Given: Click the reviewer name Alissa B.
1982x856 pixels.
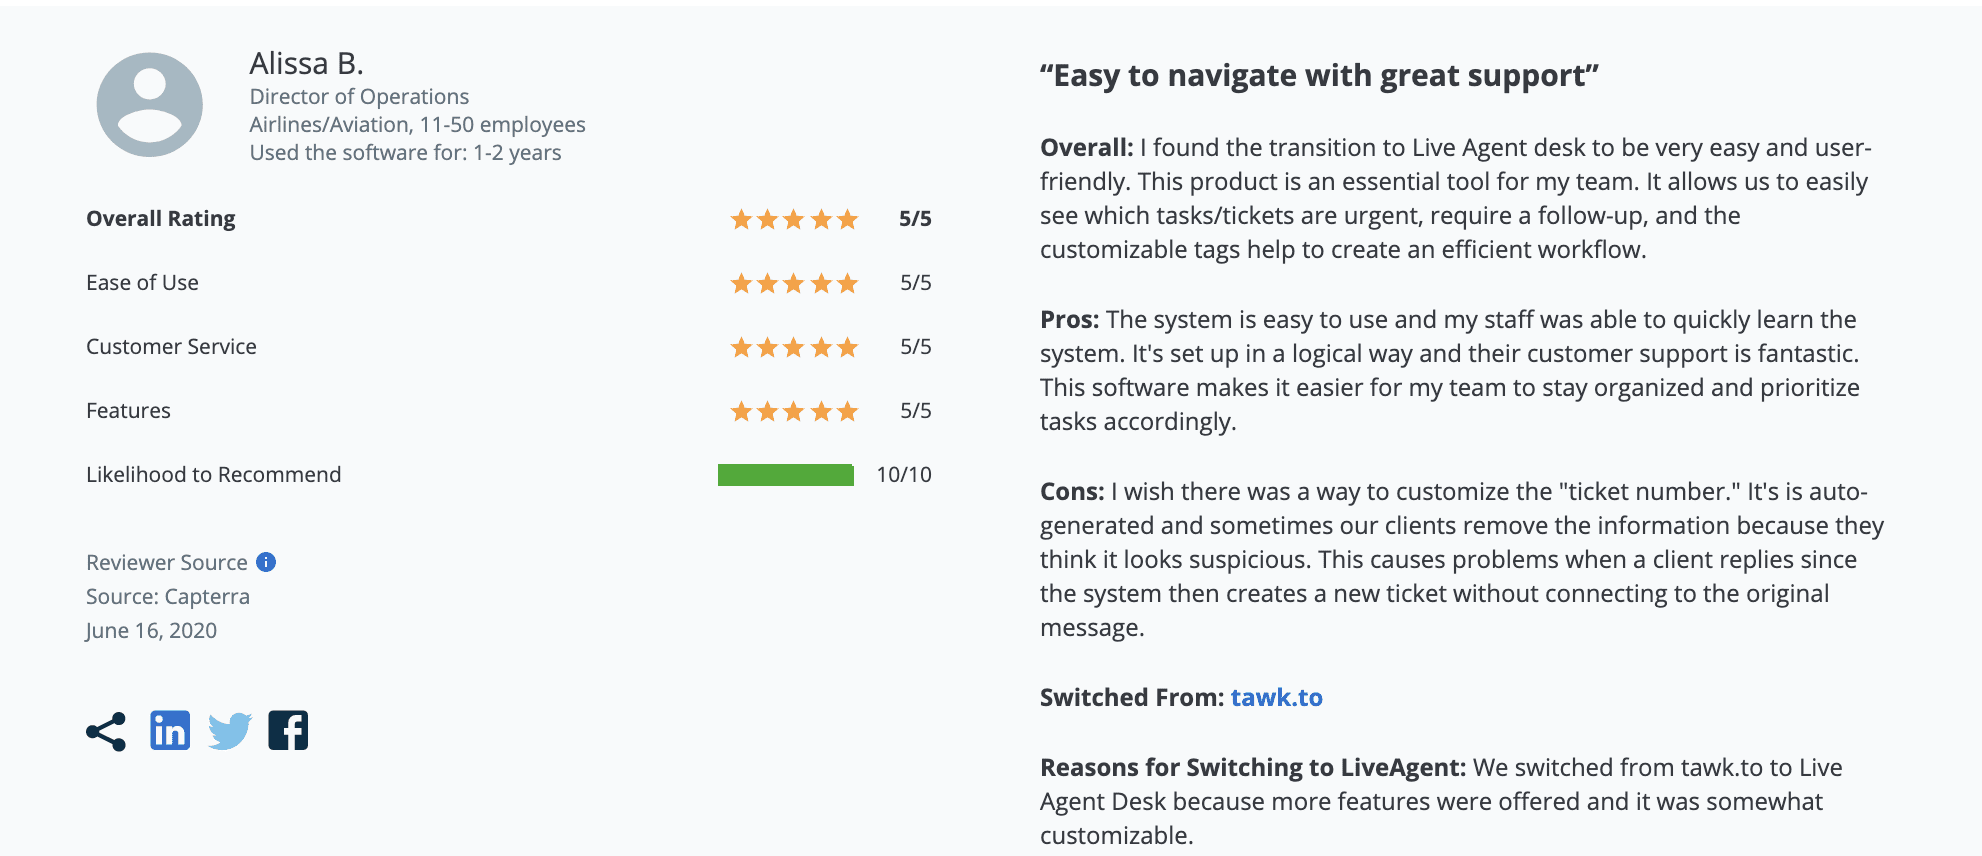Looking at the screenshot, I should pyautogui.click(x=307, y=63).
